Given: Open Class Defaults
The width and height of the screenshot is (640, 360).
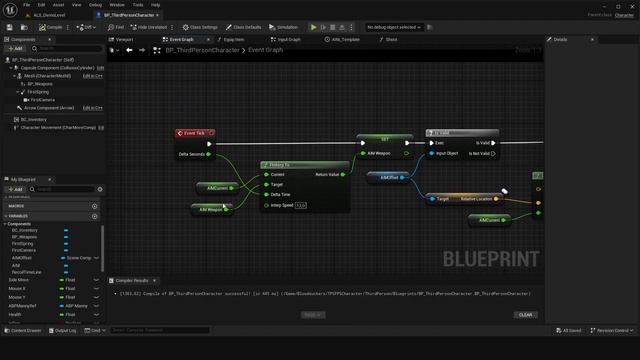Looking at the screenshot, I should (x=243, y=27).
